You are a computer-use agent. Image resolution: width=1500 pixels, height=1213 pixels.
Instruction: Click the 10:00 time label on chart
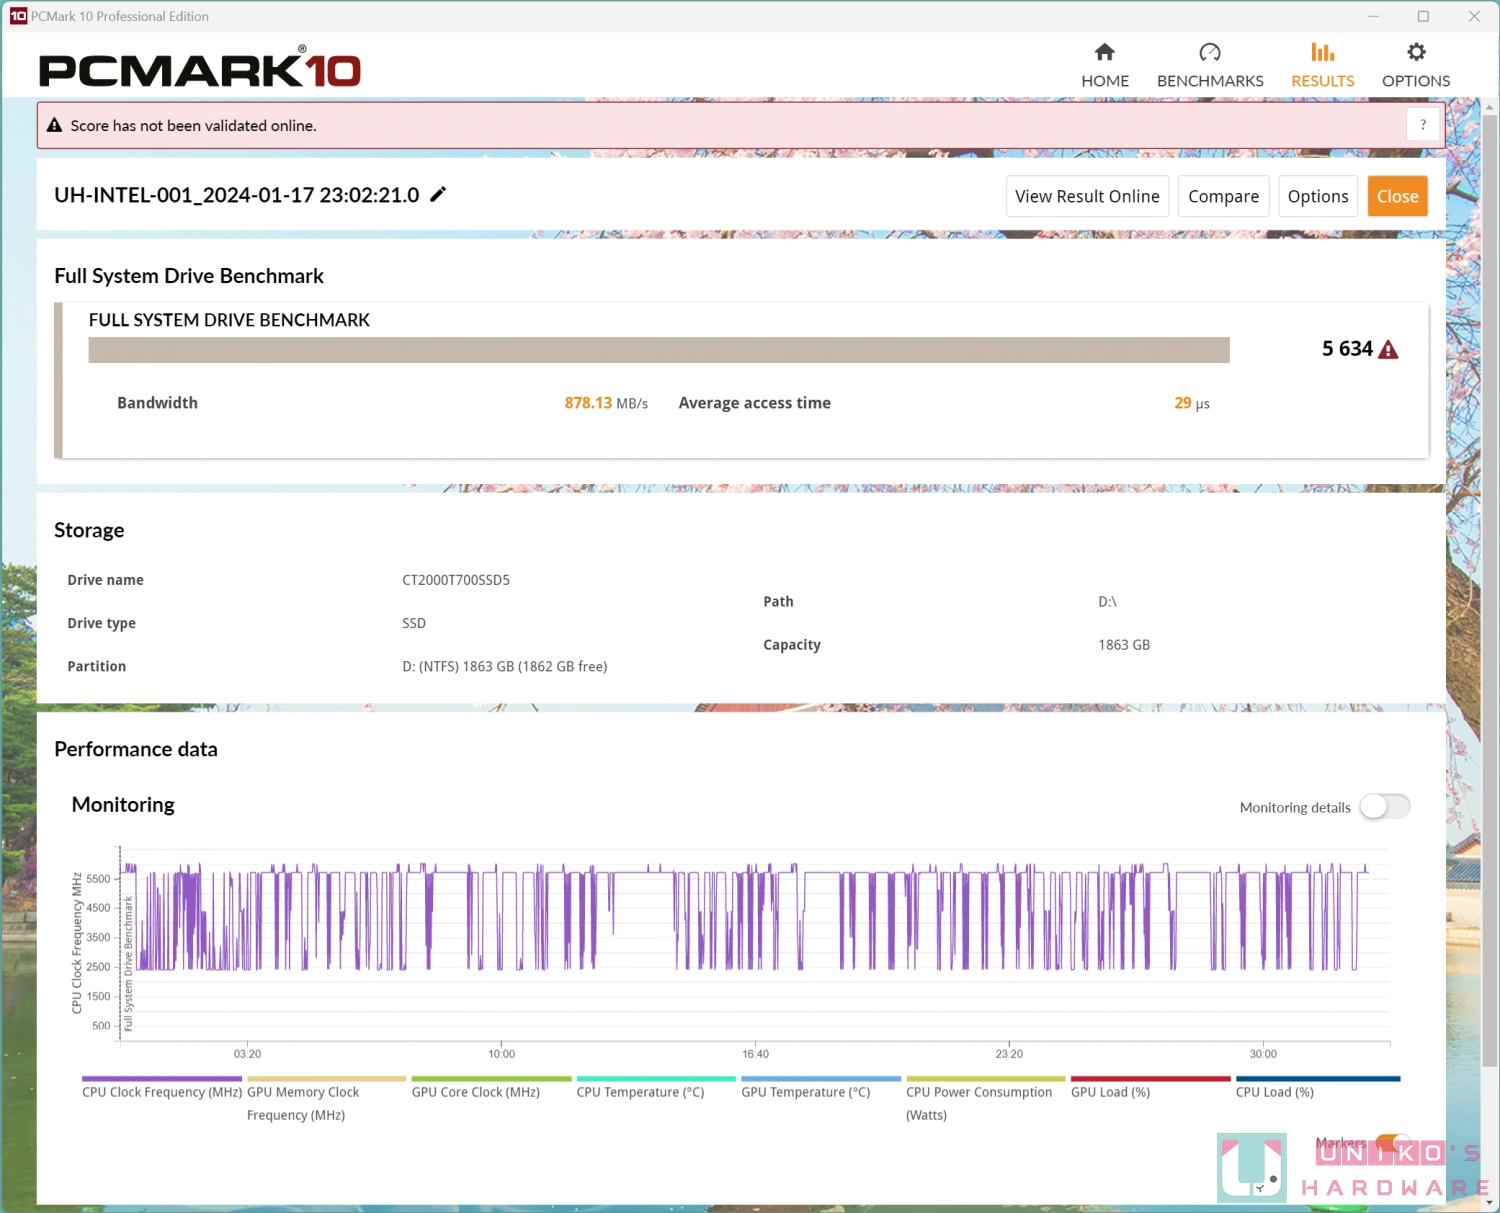[x=502, y=1054]
